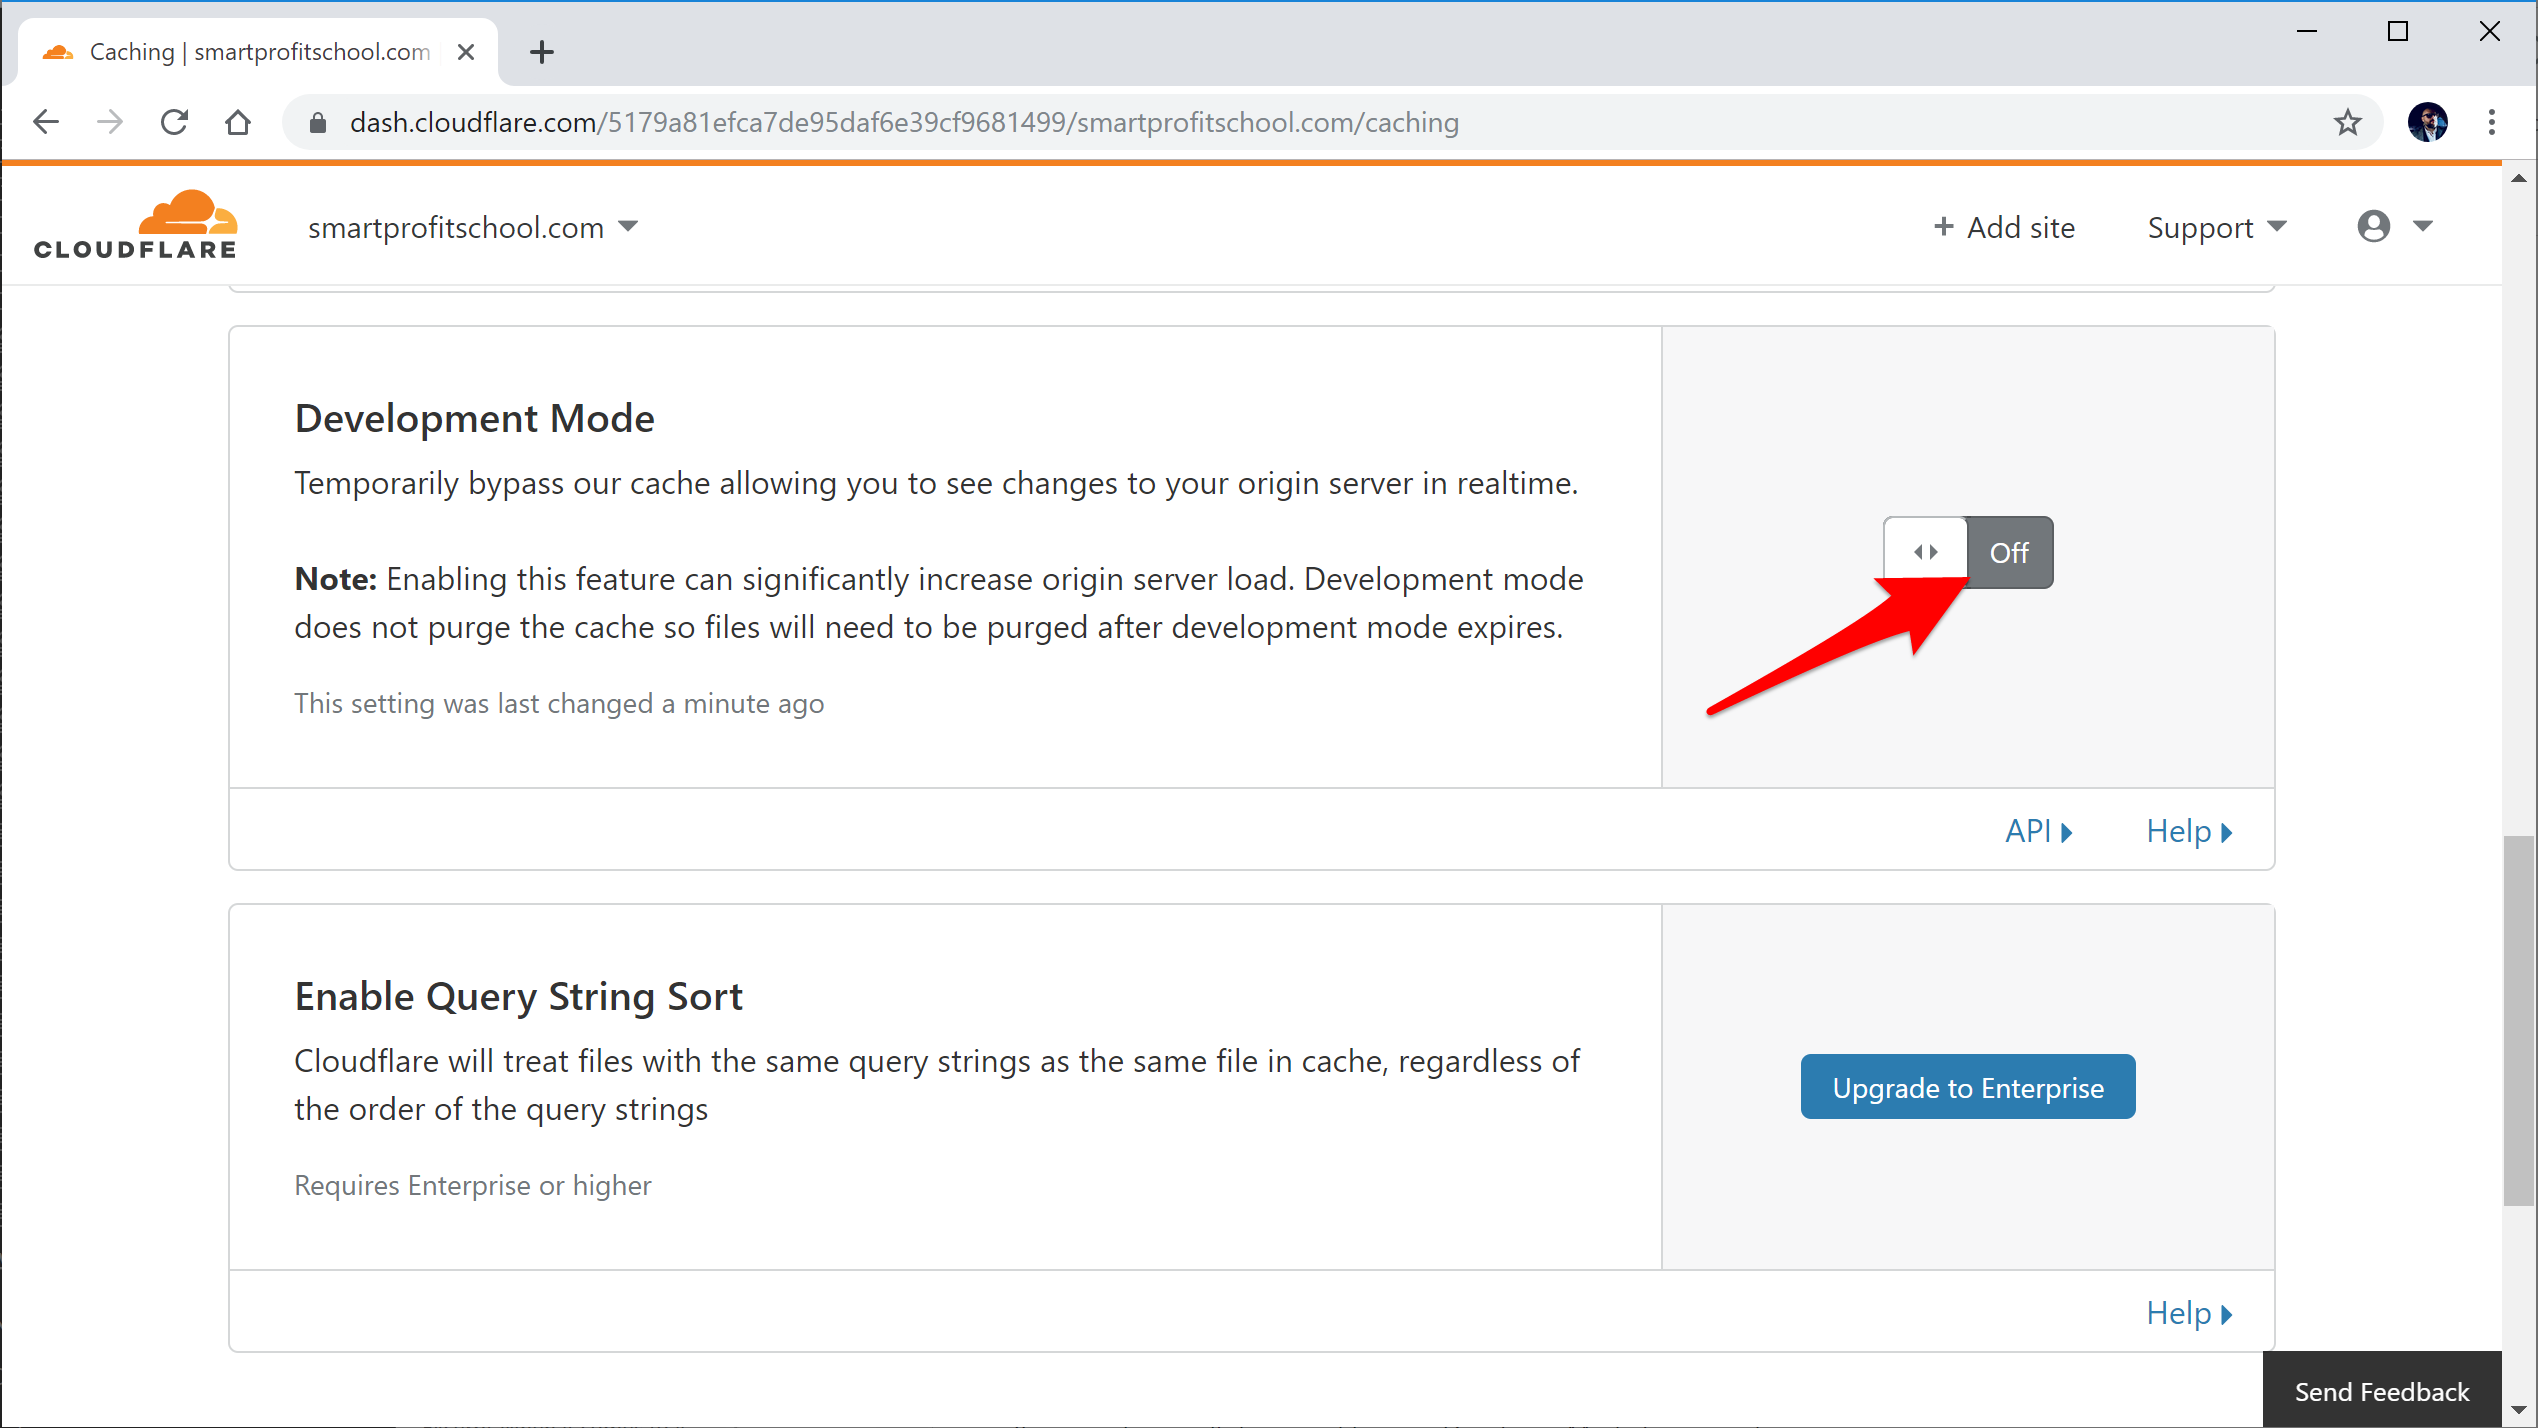Viewport: 2538px width, 1428px height.
Task: Bookmark this page with the star
Action: coord(2348,122)
